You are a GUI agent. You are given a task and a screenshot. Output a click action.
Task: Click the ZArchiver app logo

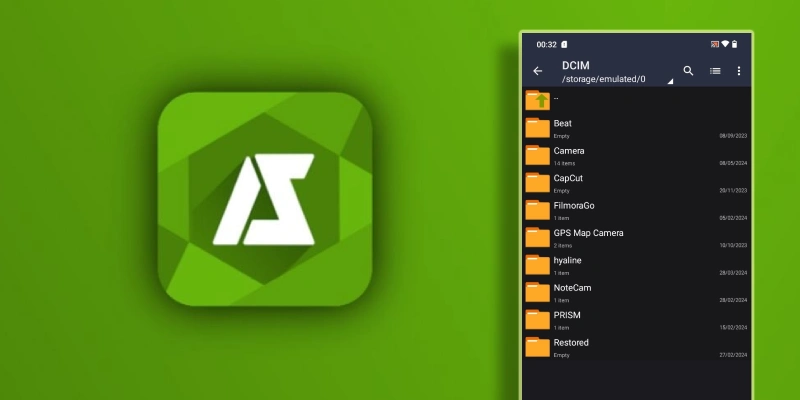[264, 199]
